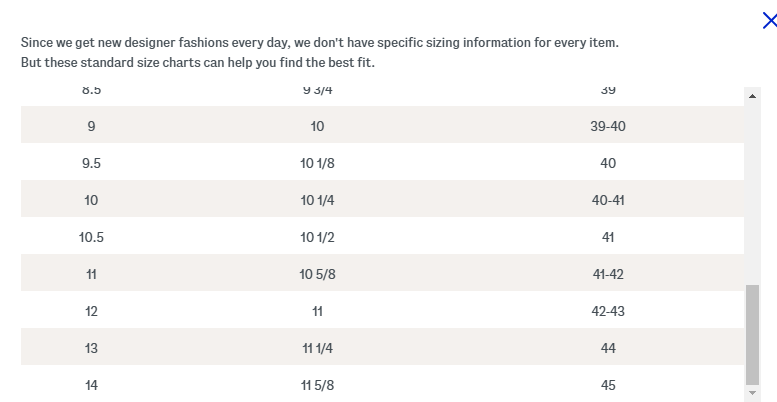Click the 11 5/8 inches cell
The height and width of the screenshot is (402, 777).
(317, 385)
